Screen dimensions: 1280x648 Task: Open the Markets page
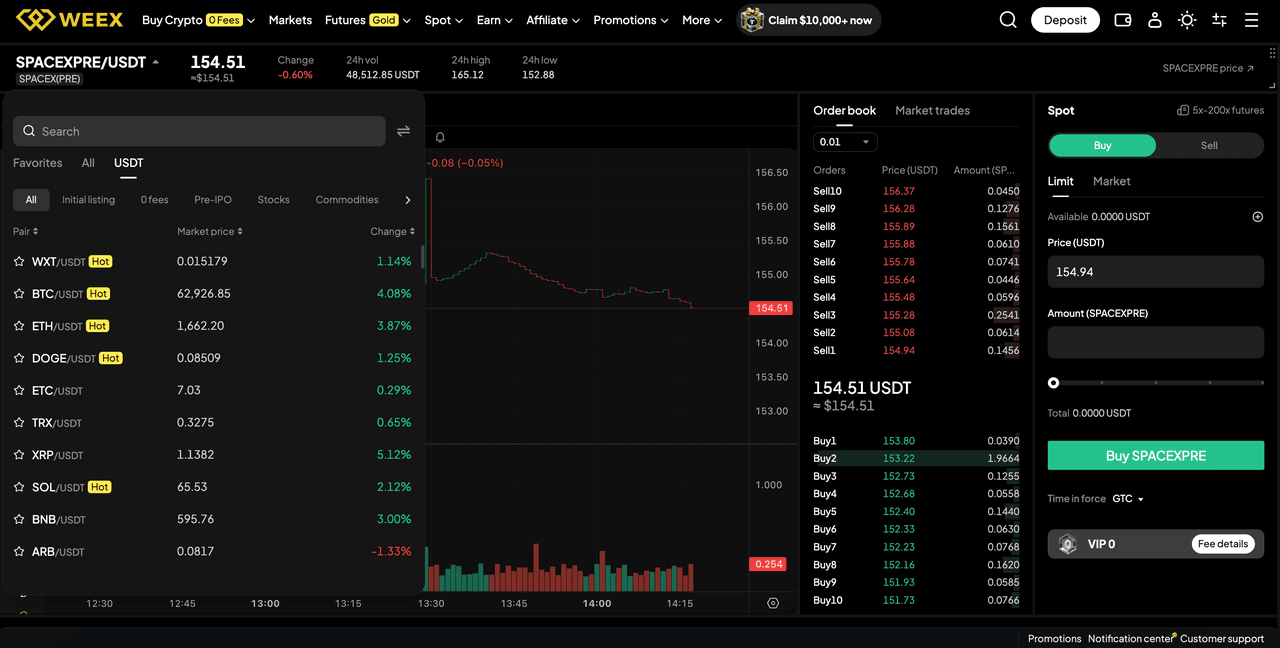290,20
